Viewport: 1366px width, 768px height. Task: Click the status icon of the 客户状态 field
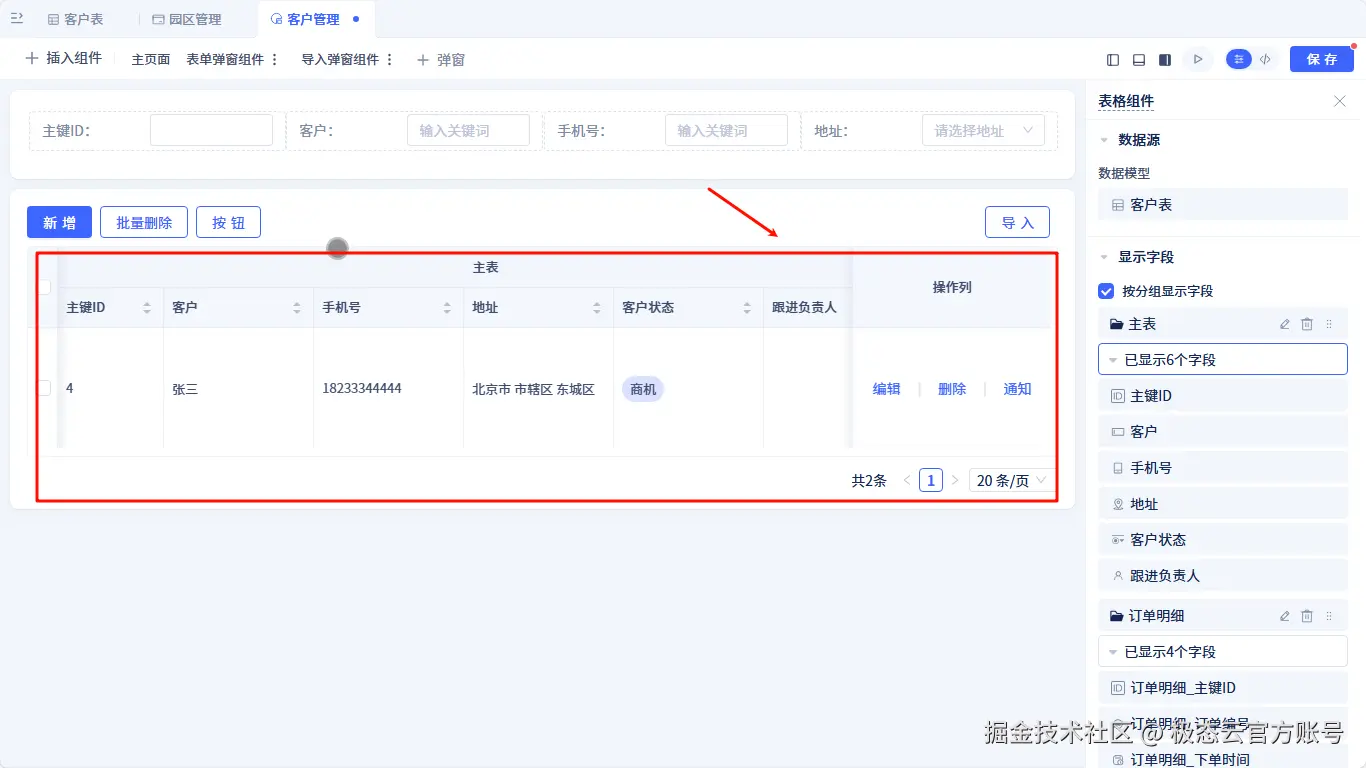[1118, 540]
